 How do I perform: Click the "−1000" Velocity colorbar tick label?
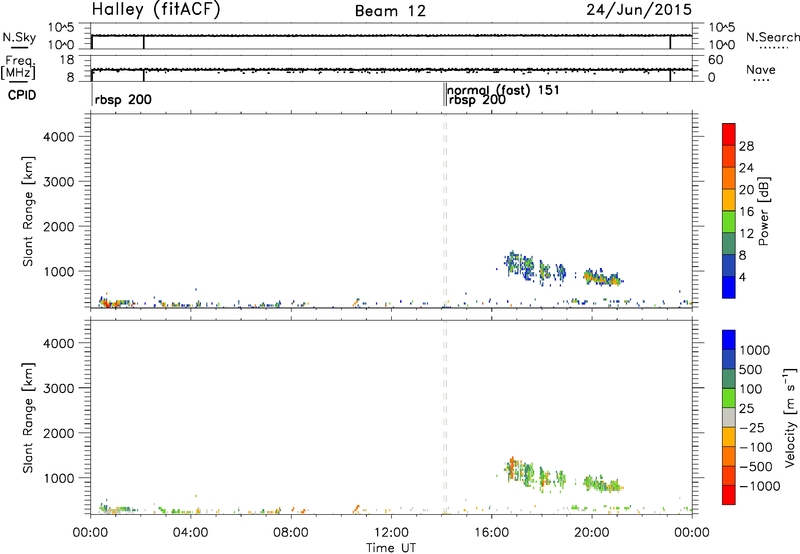760,486
